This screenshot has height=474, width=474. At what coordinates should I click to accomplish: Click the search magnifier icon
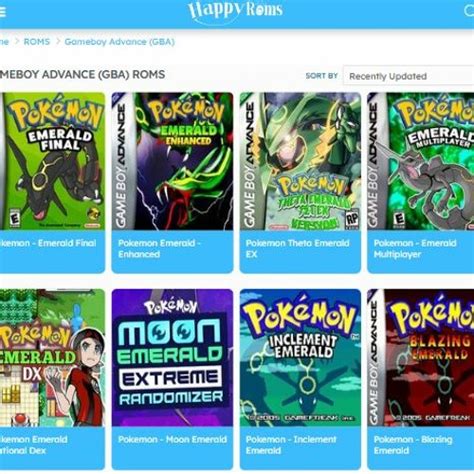[x=469, y=11]
